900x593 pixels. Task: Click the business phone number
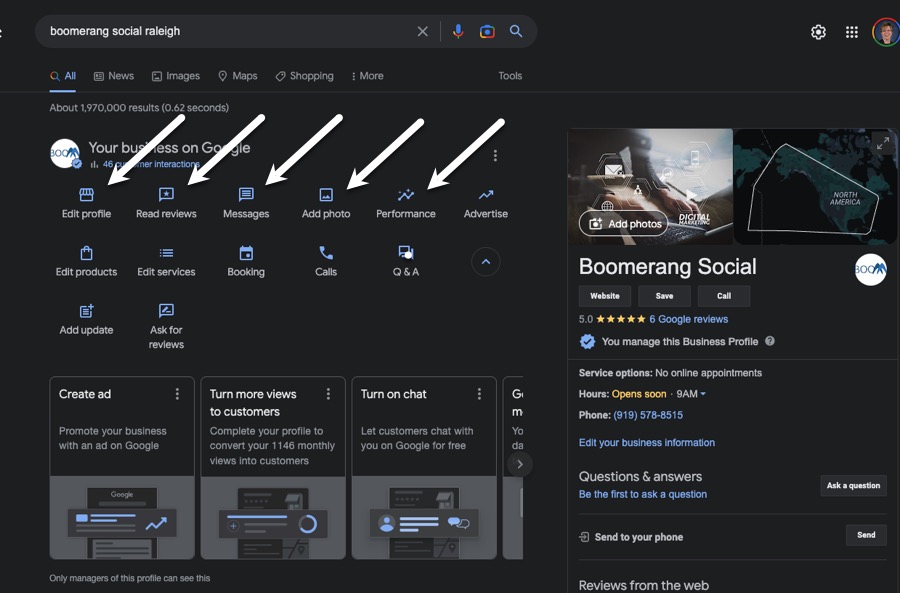click(x=648, y=415)
